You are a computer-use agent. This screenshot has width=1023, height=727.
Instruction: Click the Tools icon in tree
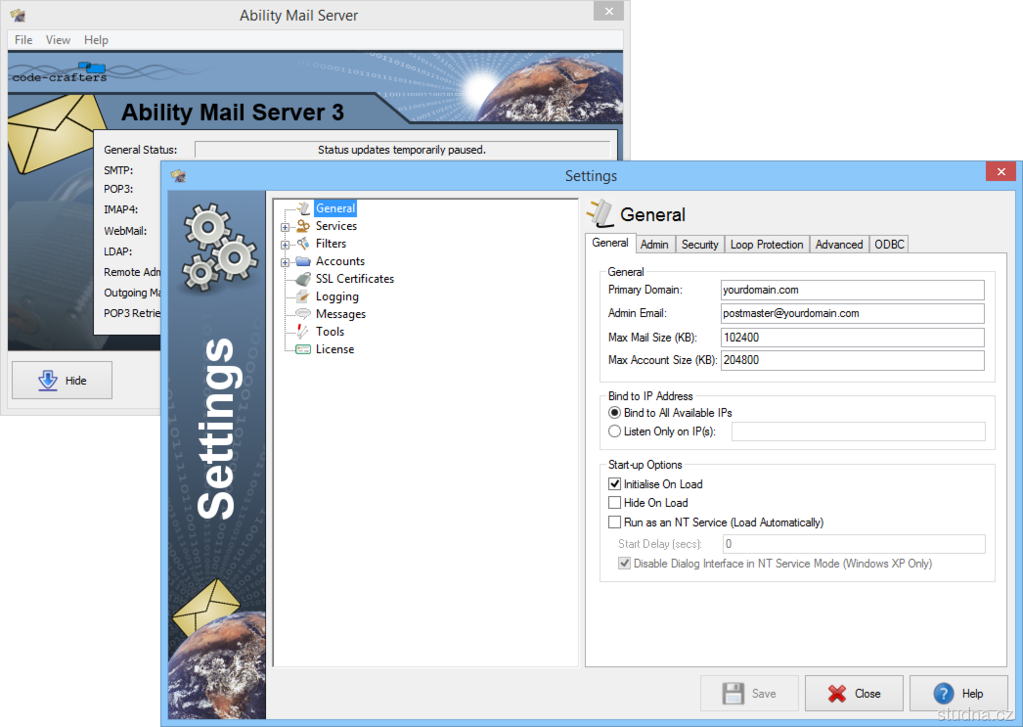pos(303,332)
